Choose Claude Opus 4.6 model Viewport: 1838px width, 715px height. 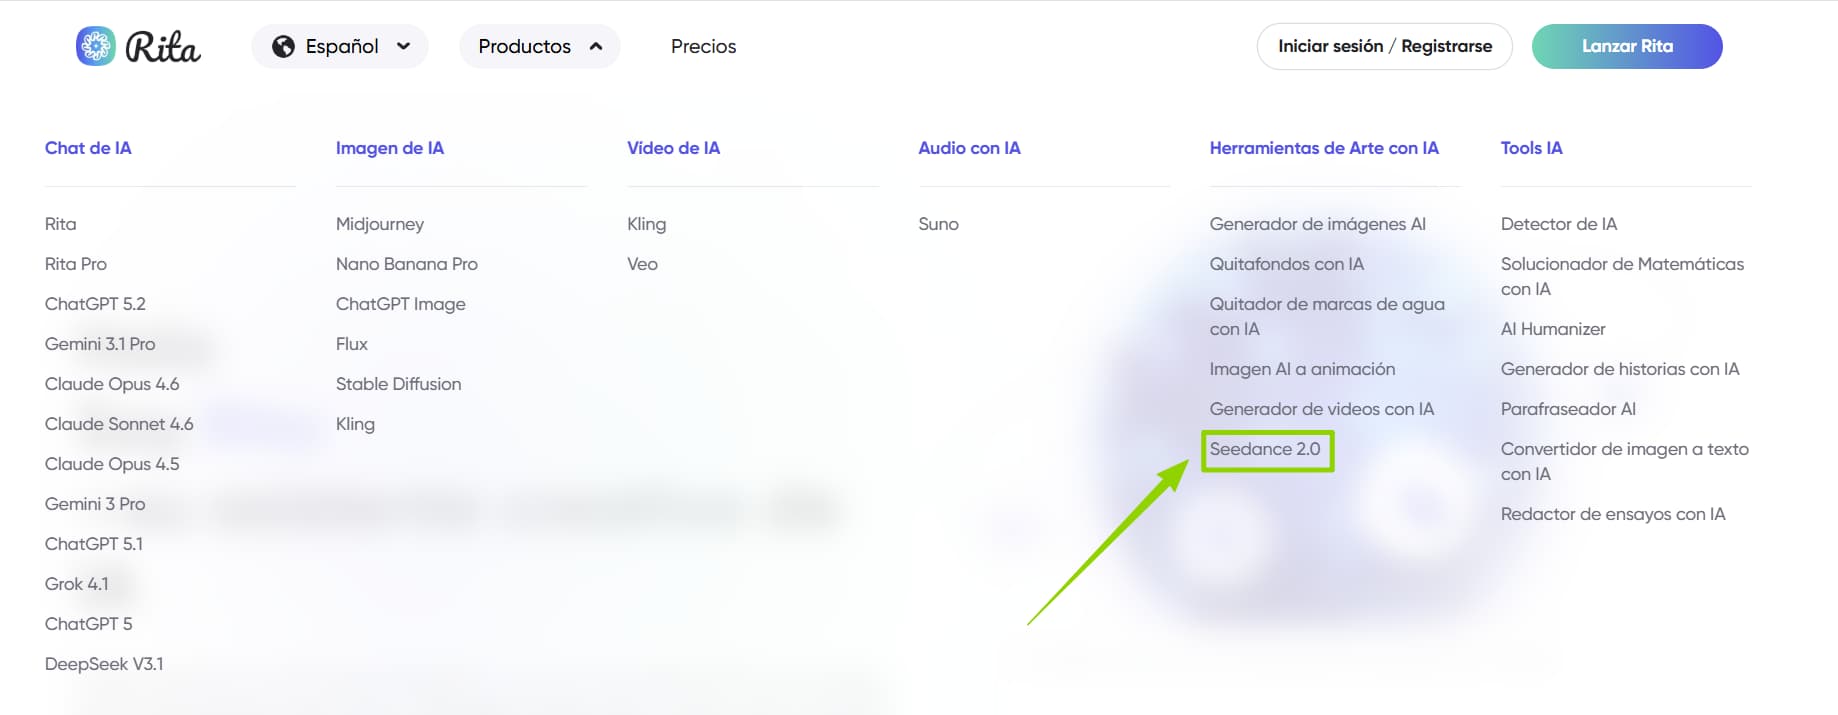tap(112, 384)
